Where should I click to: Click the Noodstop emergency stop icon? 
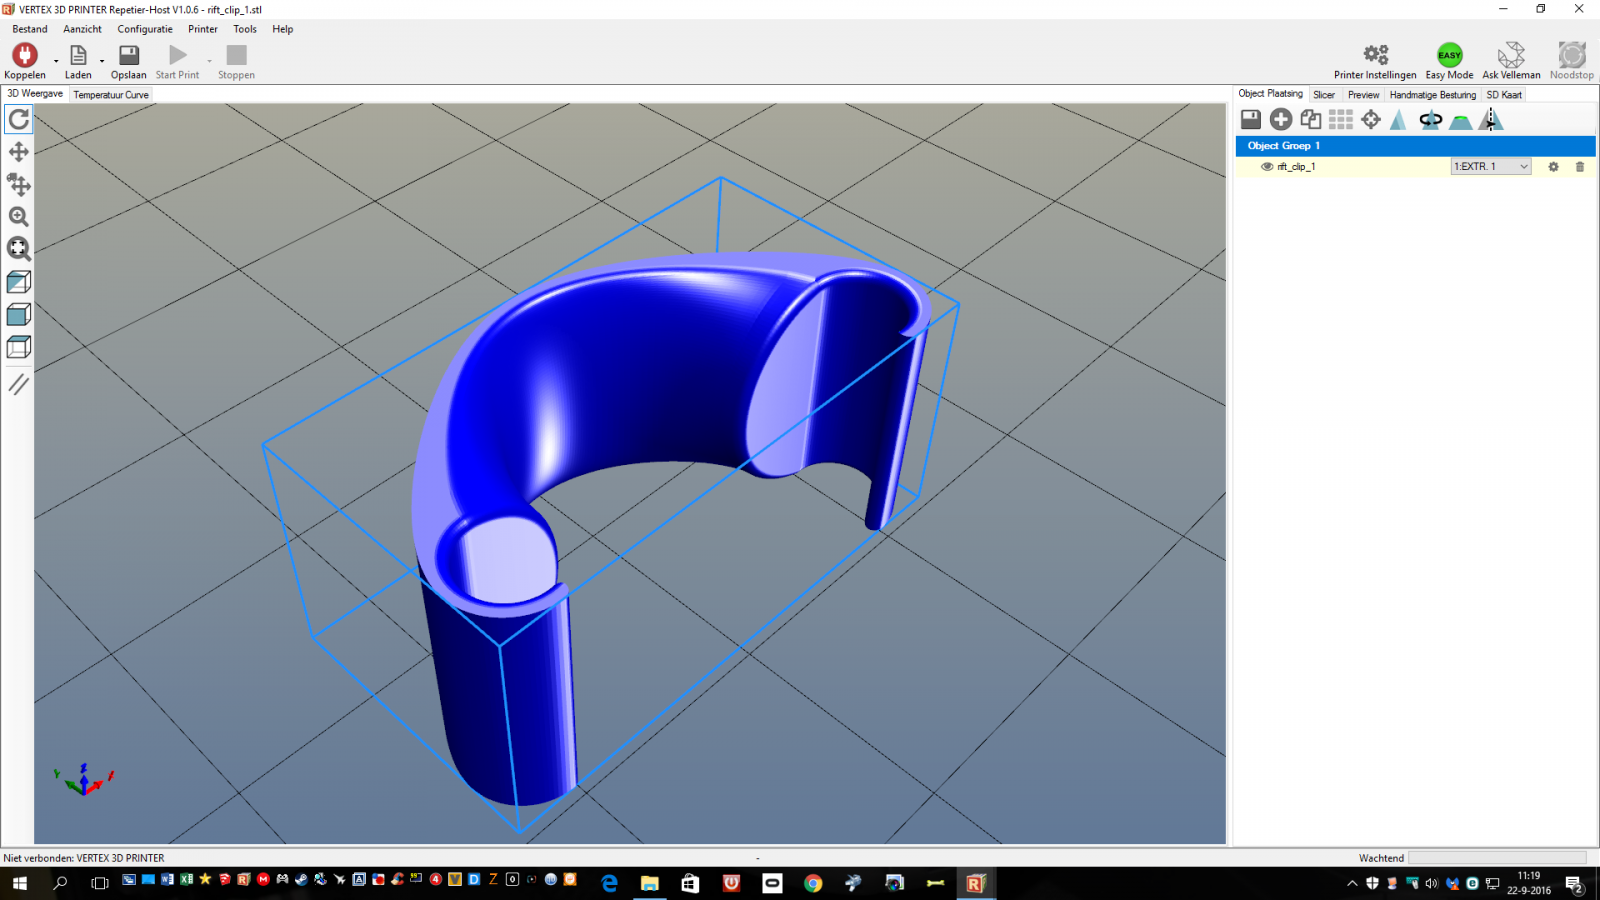point(1572,55)
